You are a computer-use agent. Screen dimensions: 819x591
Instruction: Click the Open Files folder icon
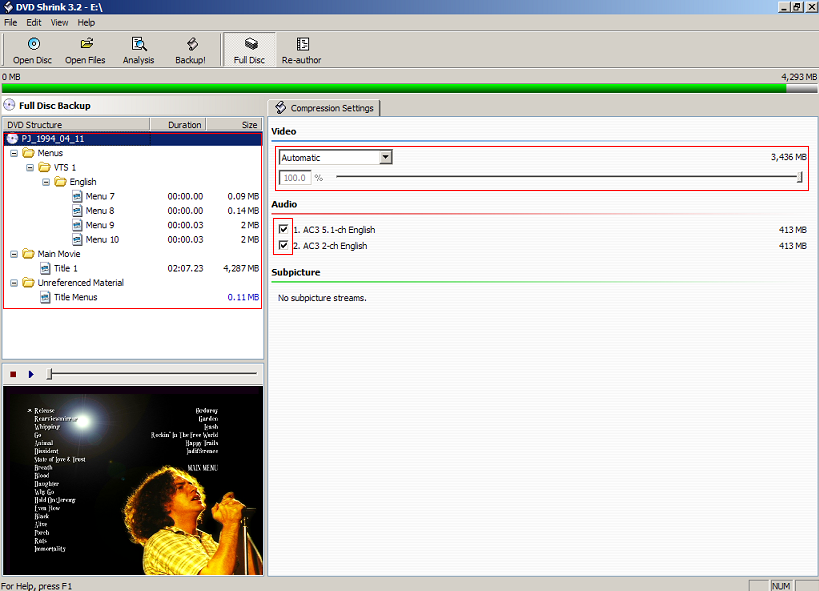[x=86, y=45]
